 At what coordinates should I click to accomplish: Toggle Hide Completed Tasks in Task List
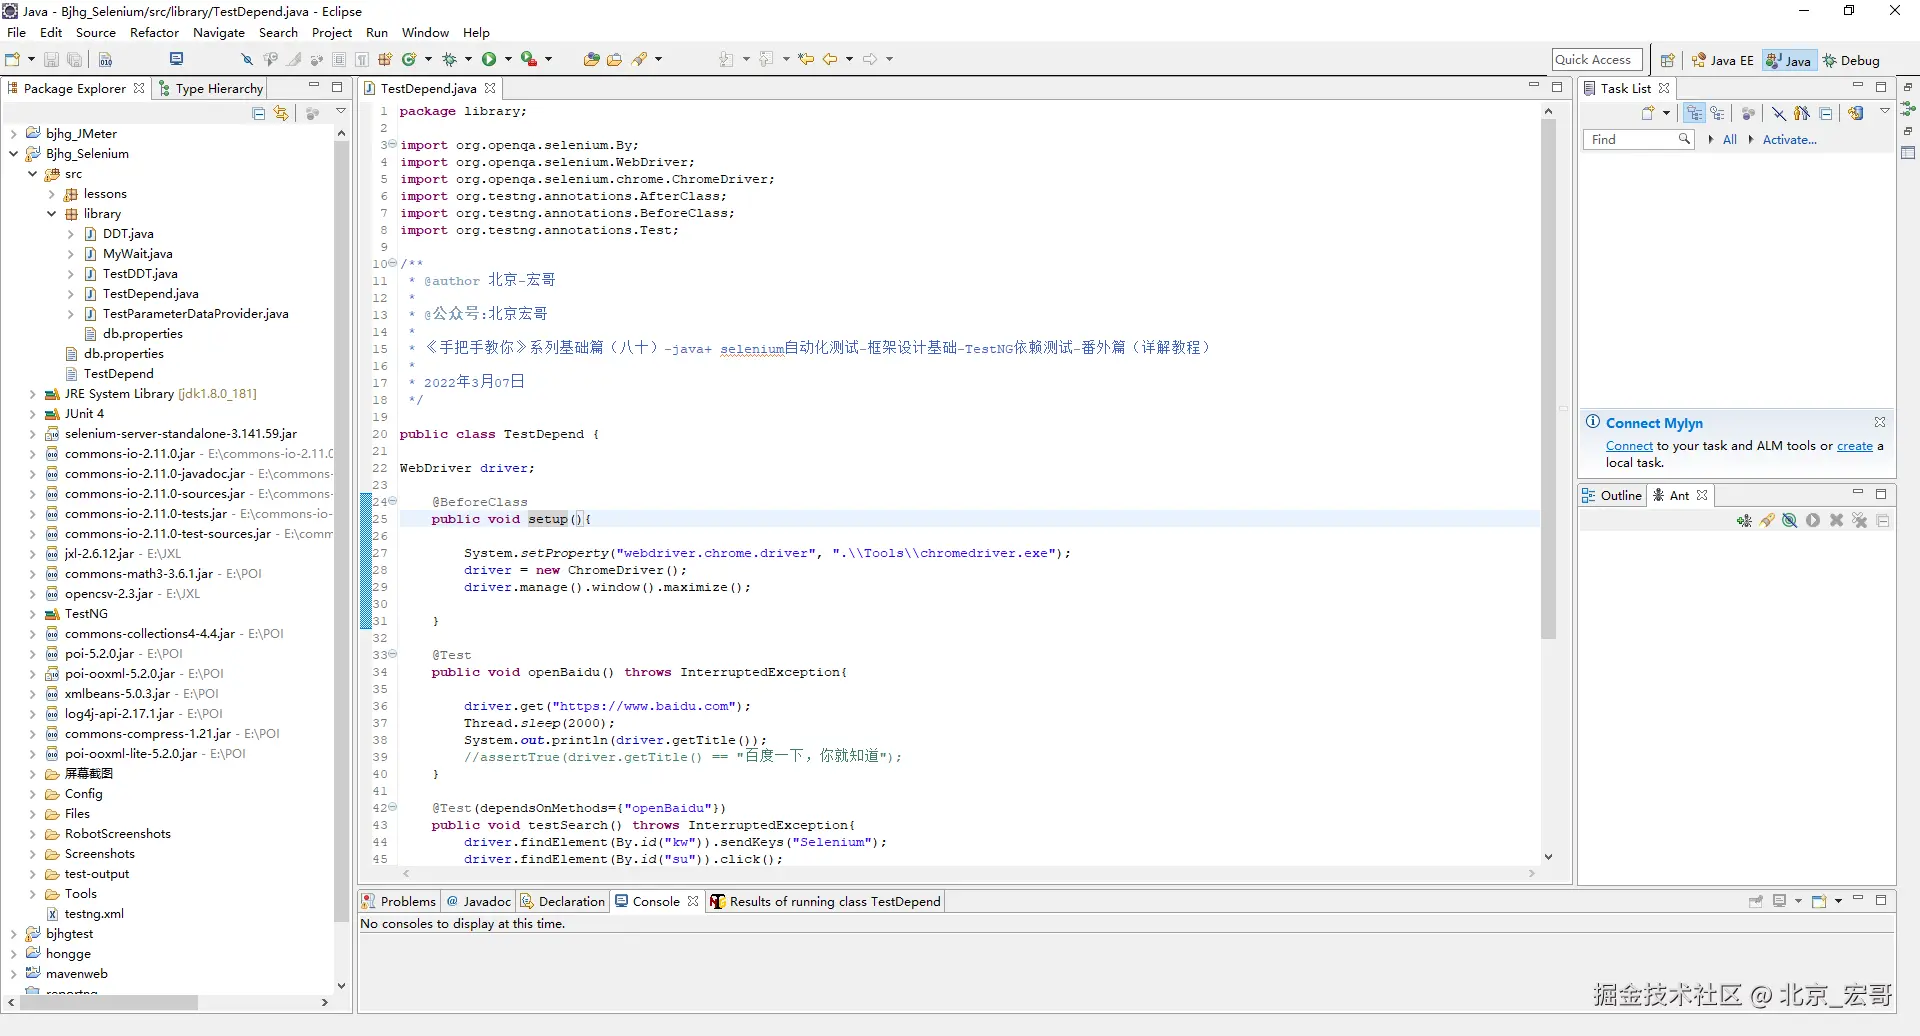click(1779, 113)
